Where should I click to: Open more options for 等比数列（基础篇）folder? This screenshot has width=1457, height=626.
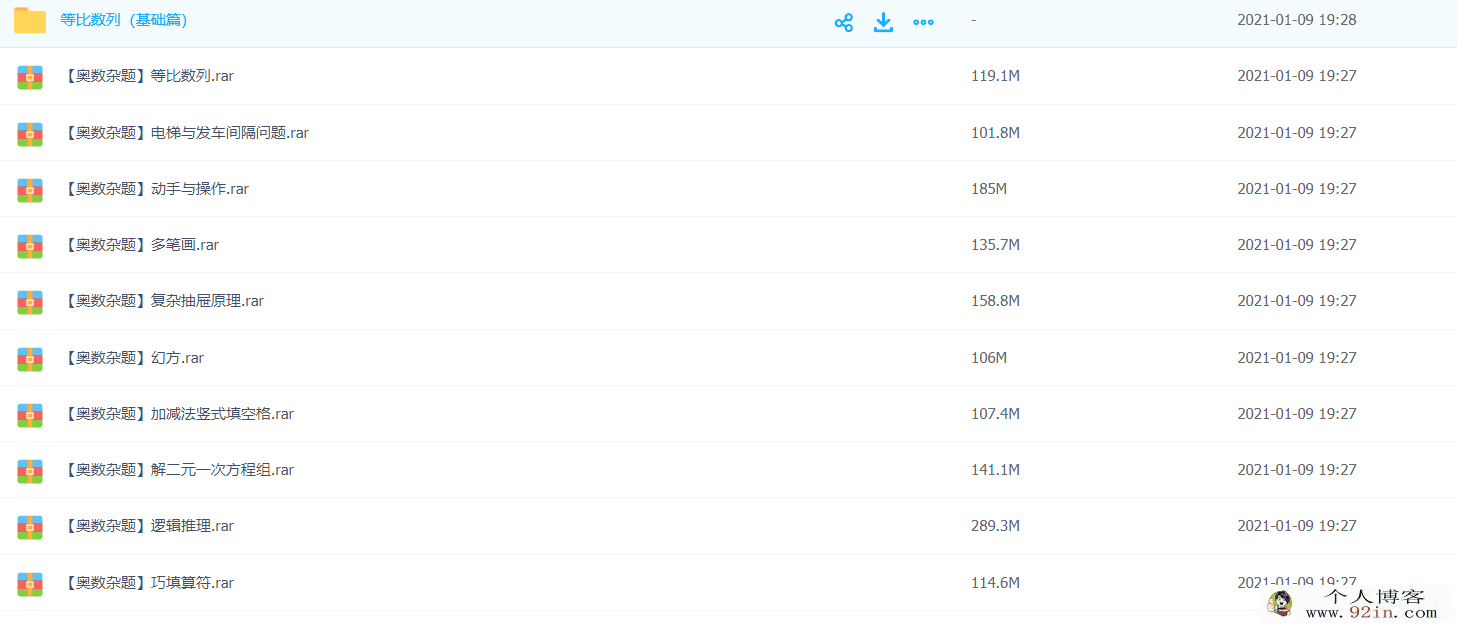923,22
